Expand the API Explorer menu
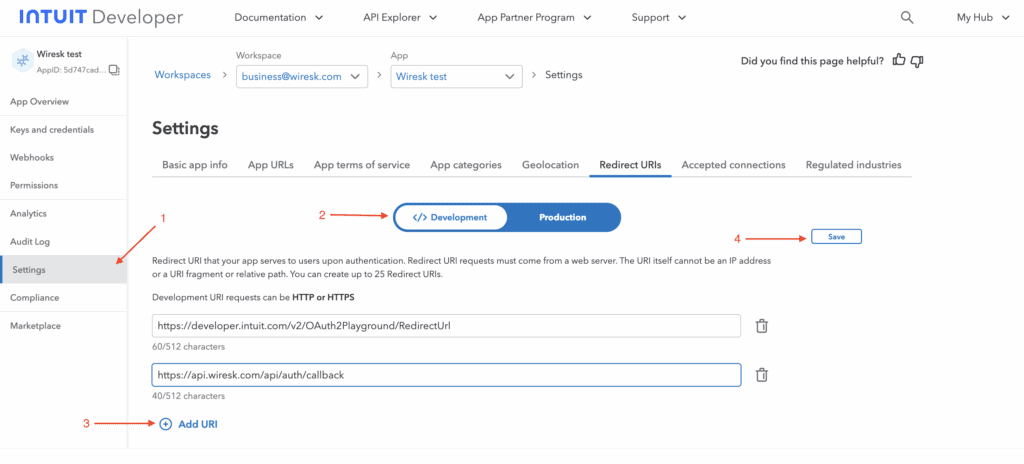 [400, 18]
